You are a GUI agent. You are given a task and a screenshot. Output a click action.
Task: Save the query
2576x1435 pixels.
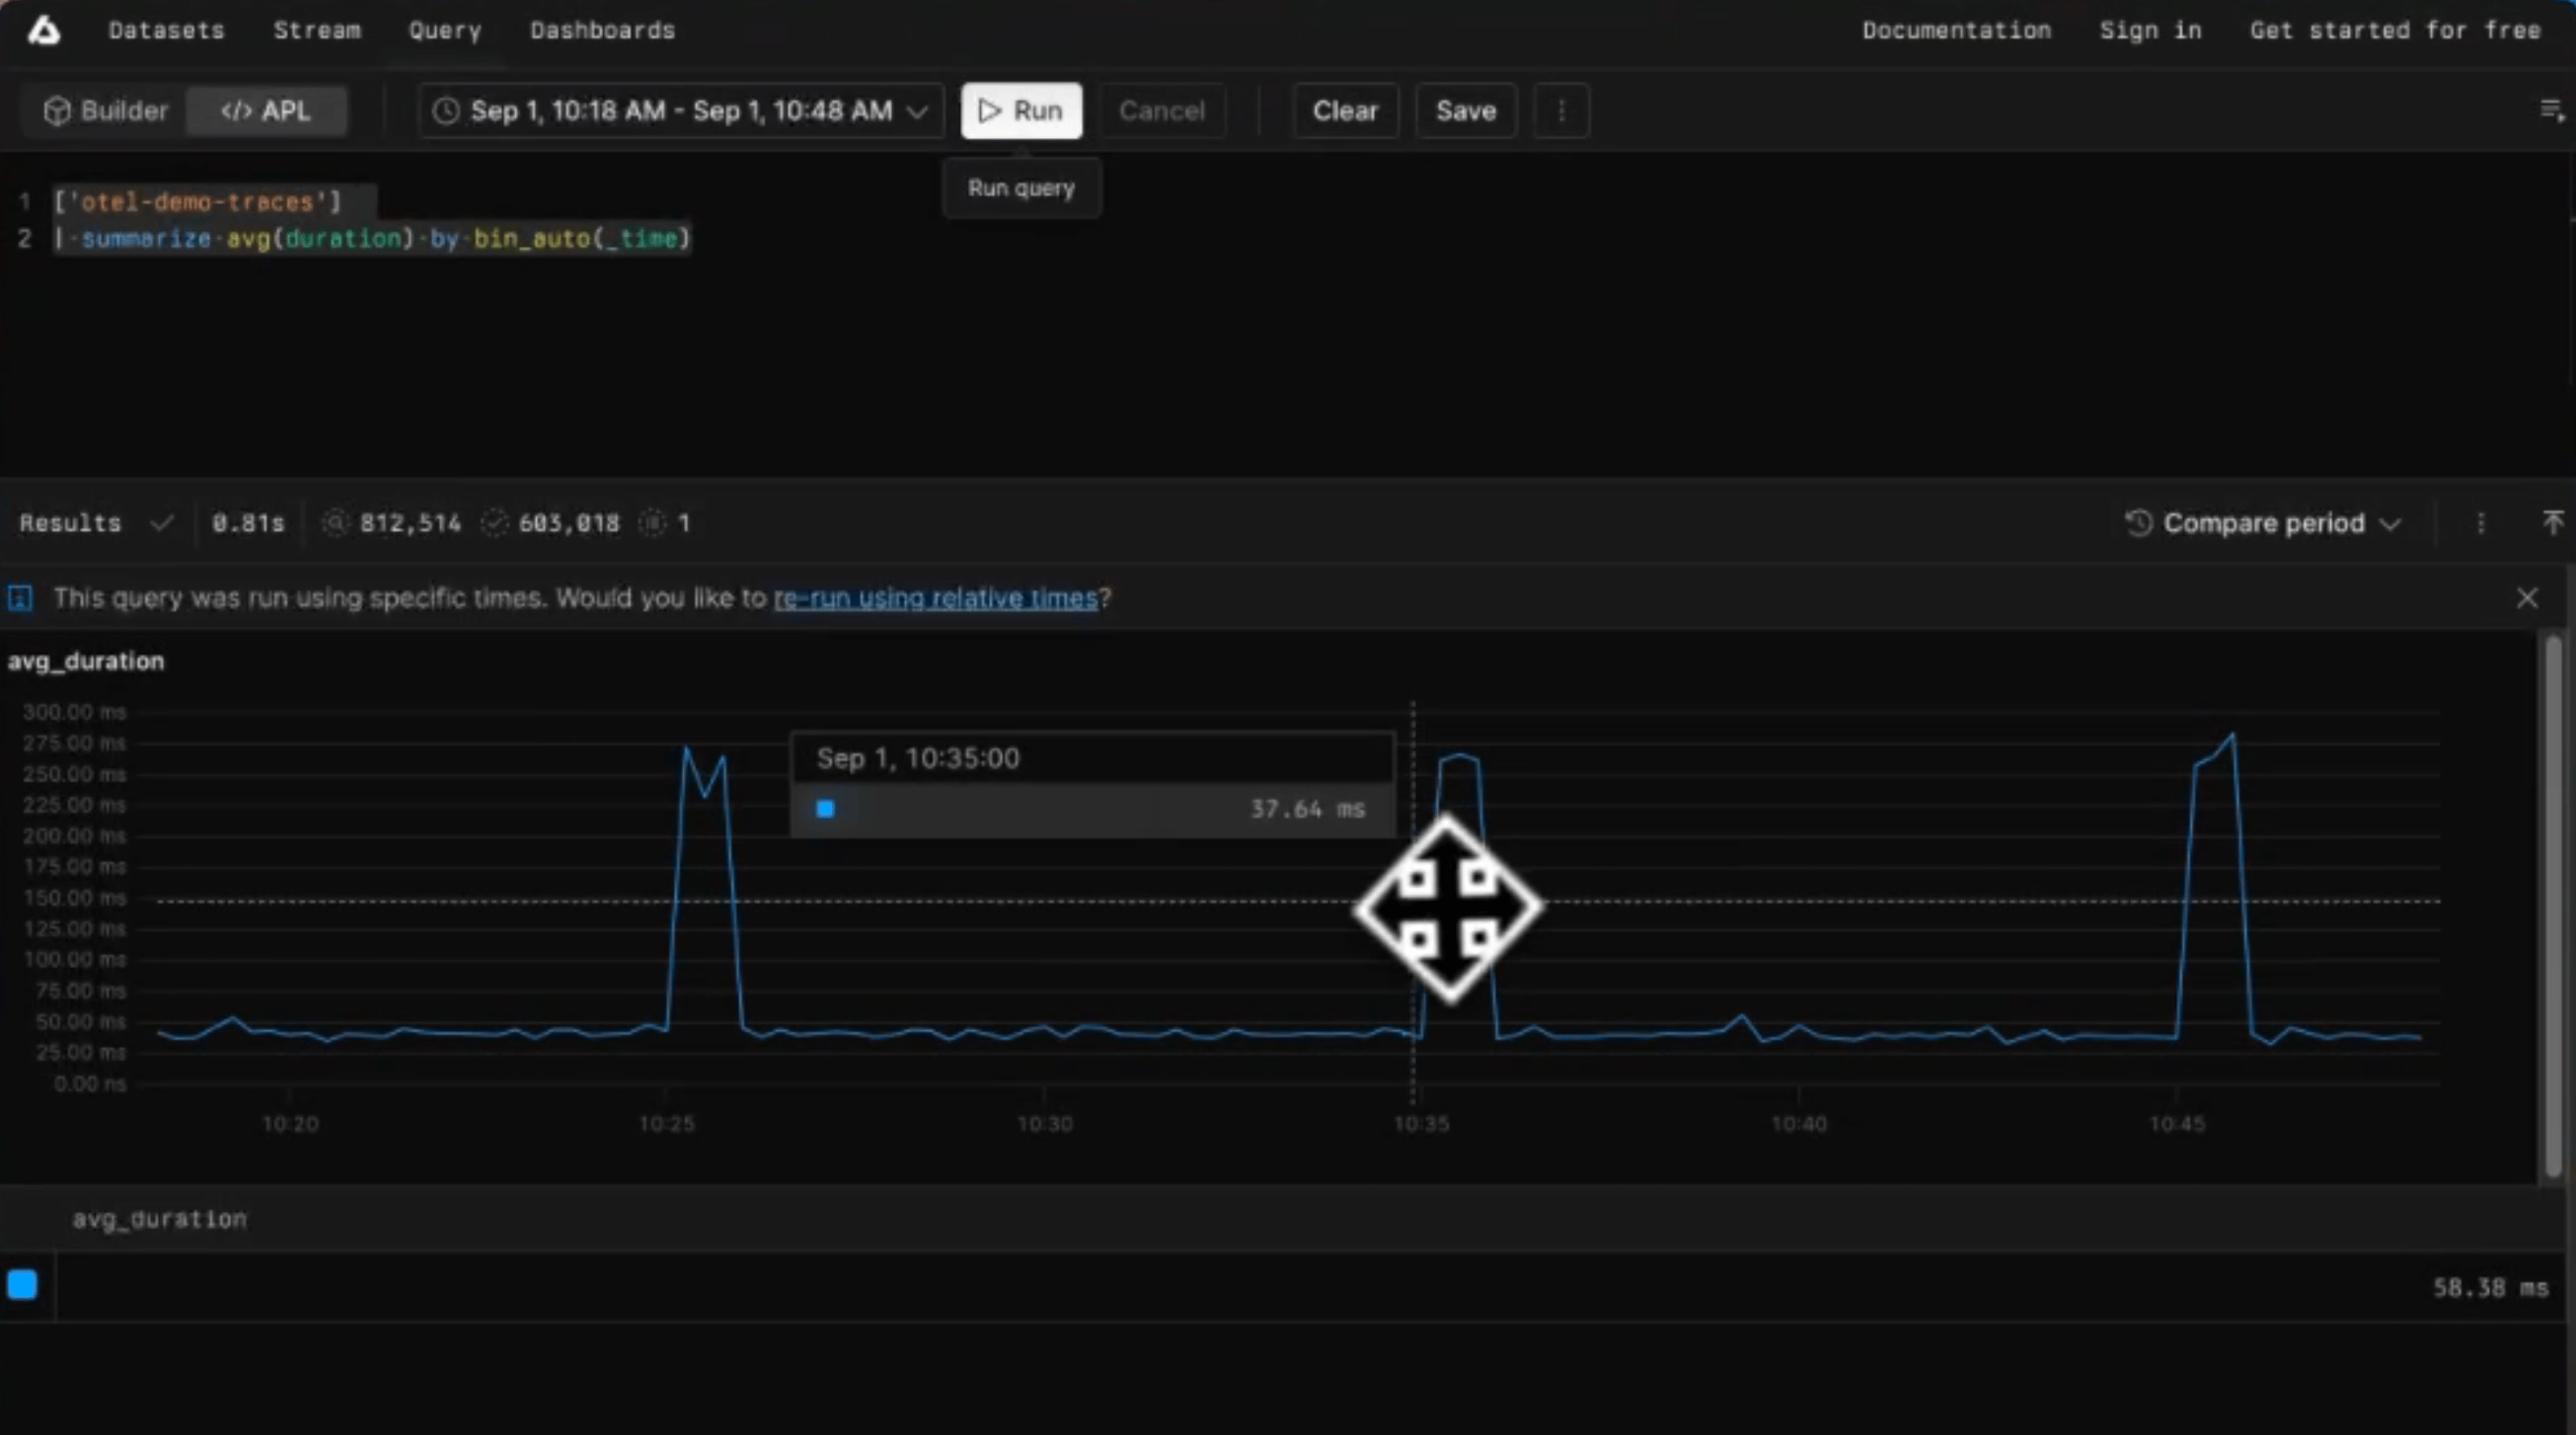pos(1466,110)
